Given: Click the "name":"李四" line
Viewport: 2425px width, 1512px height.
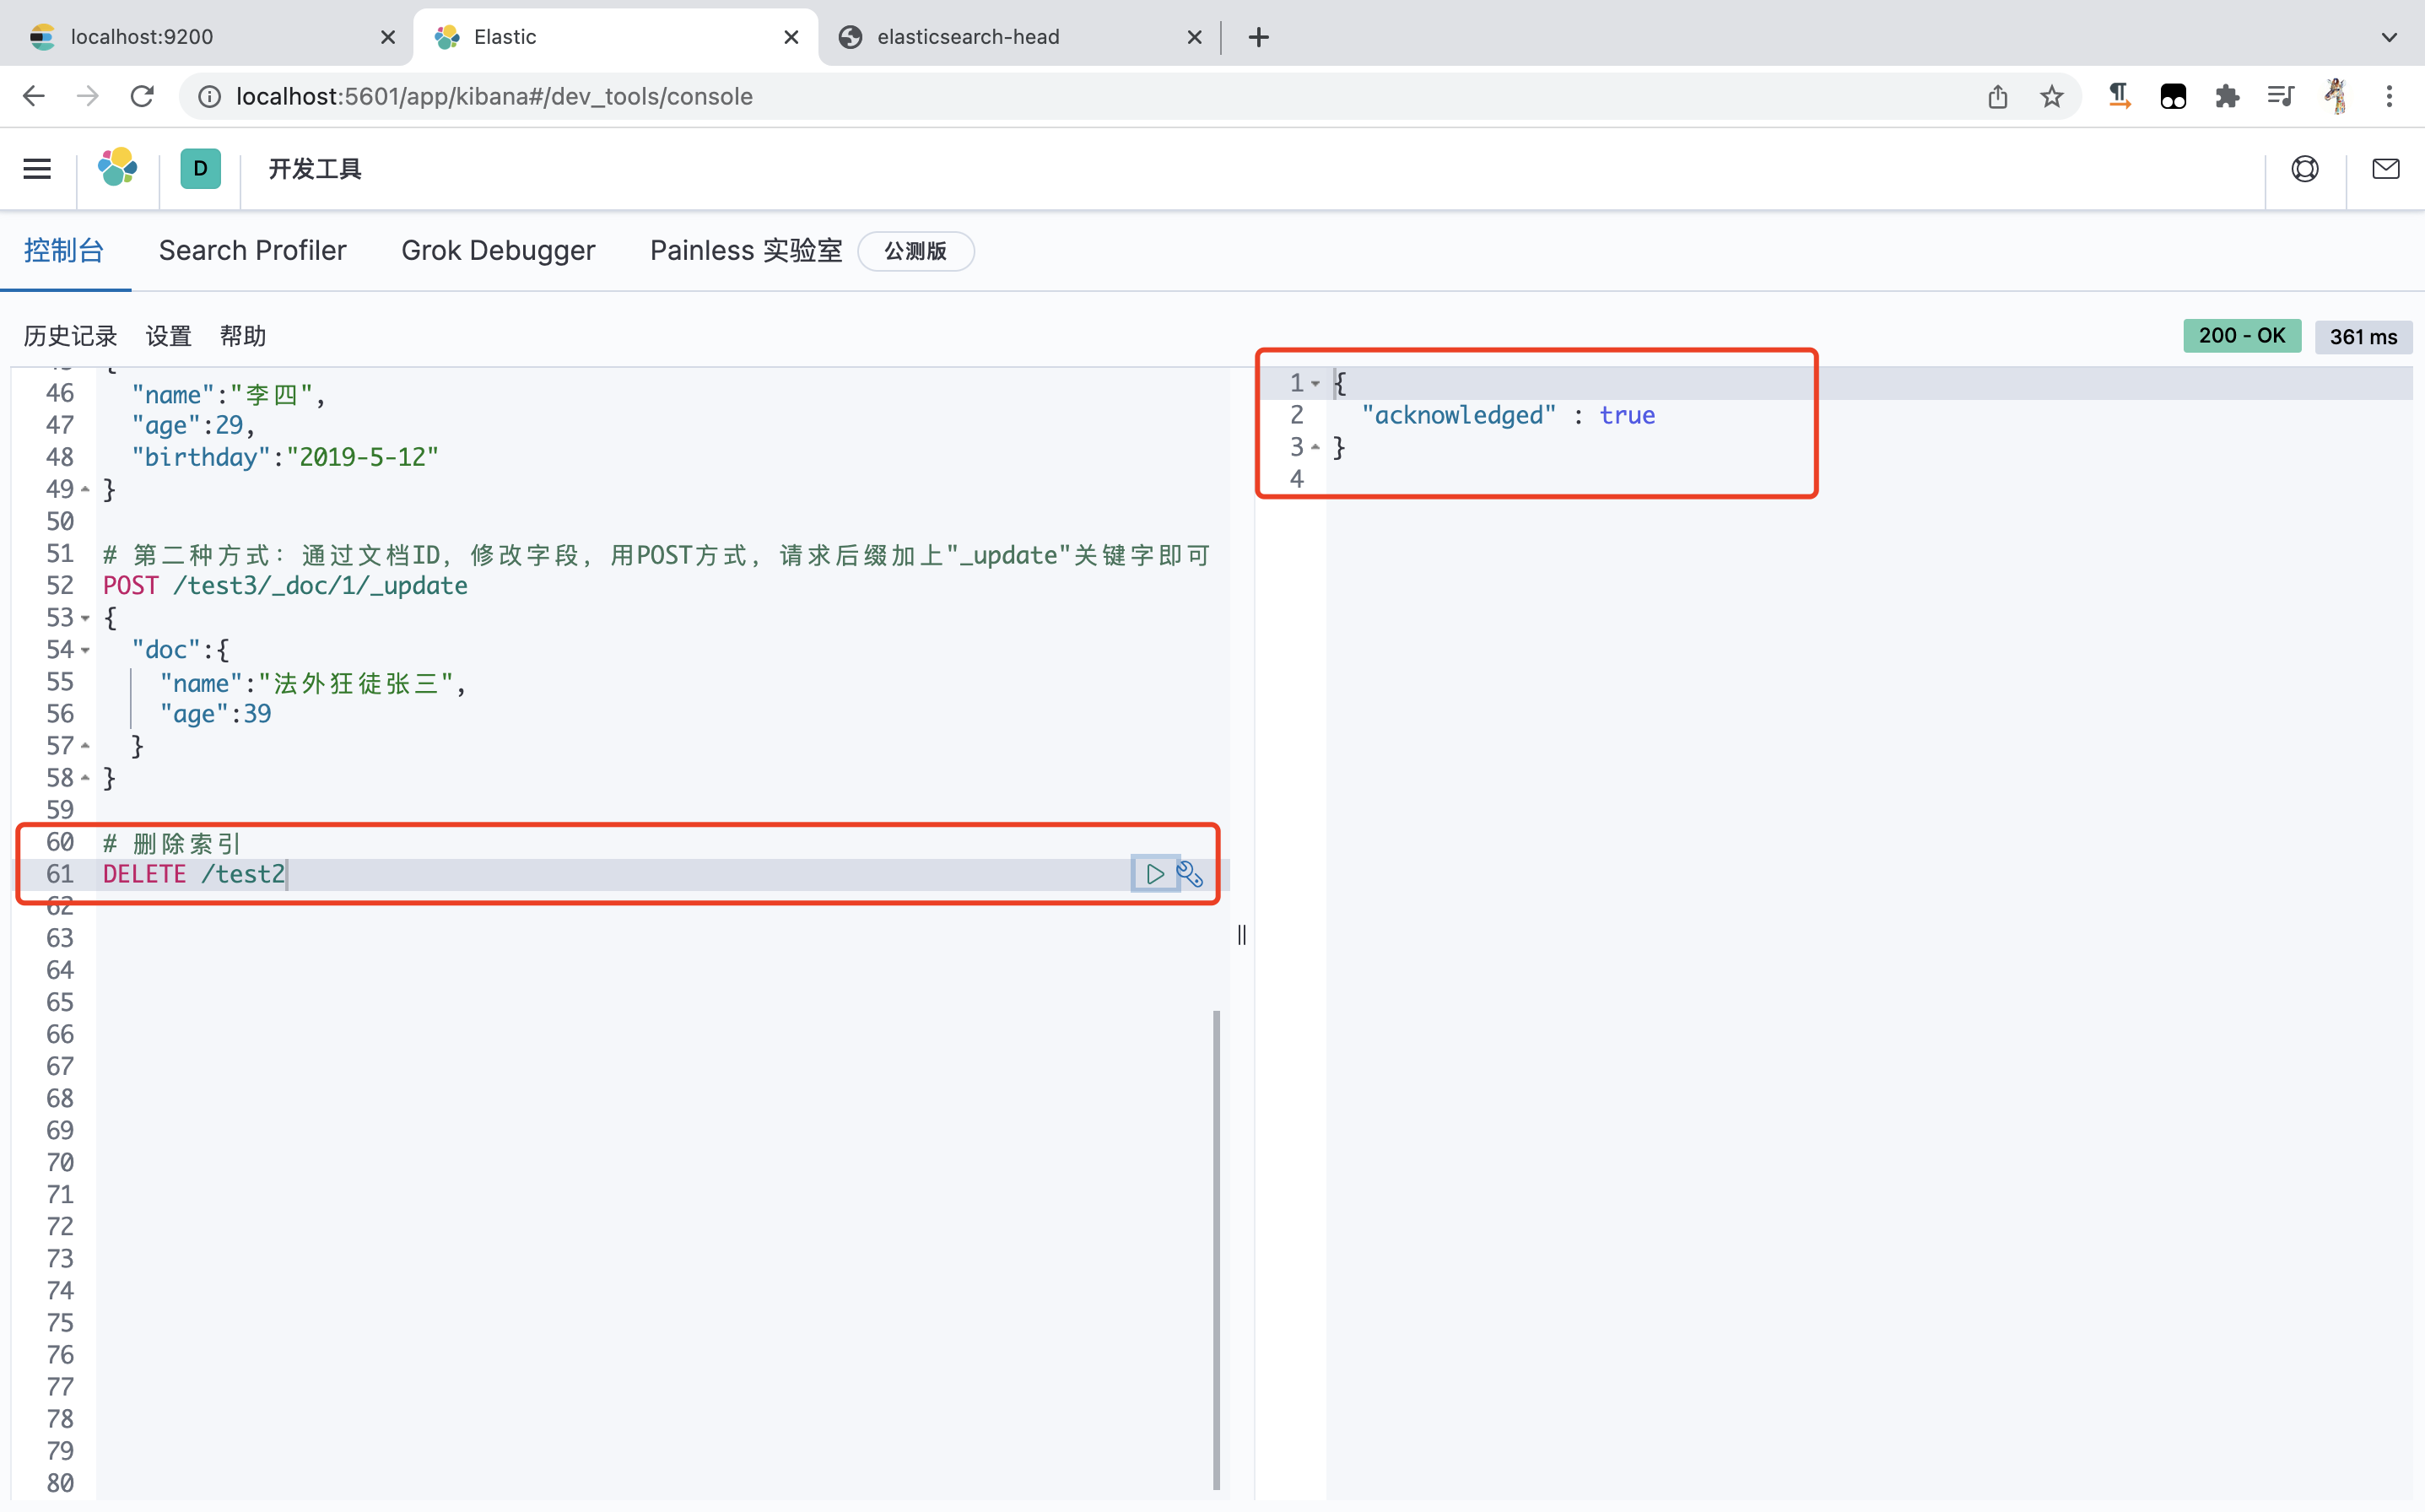Looking at the screenshot, I should pyautogui.click(x=229, y=394).
